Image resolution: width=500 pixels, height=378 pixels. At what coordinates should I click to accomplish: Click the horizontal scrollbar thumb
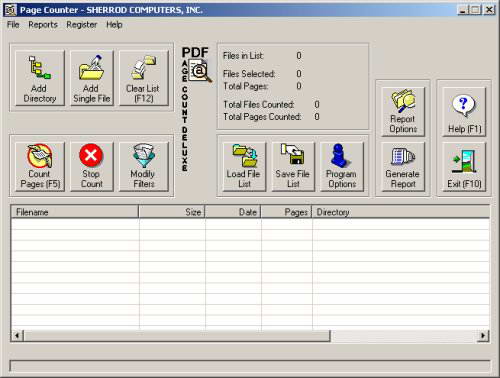tap(177, 336)
